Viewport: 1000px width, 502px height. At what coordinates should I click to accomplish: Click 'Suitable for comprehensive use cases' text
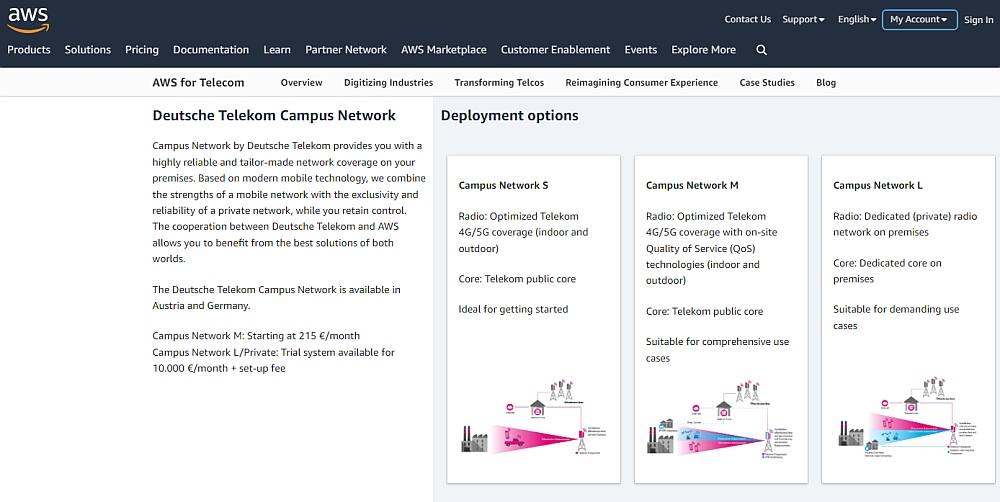(717, 350)
